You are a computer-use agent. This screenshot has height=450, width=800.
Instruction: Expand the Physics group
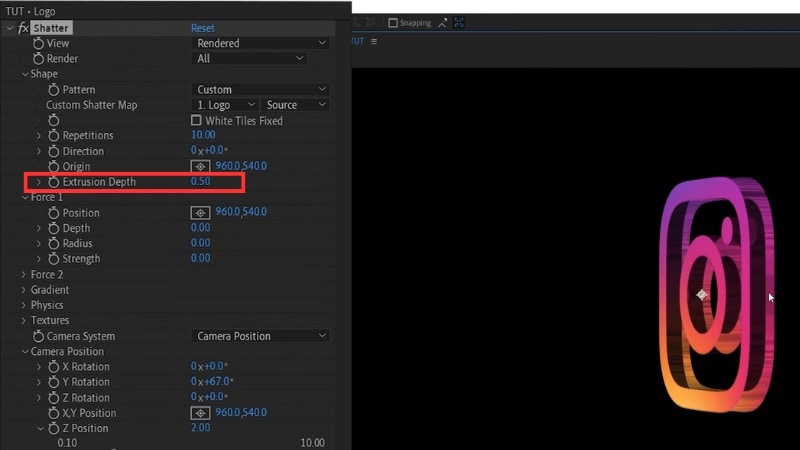23,305
